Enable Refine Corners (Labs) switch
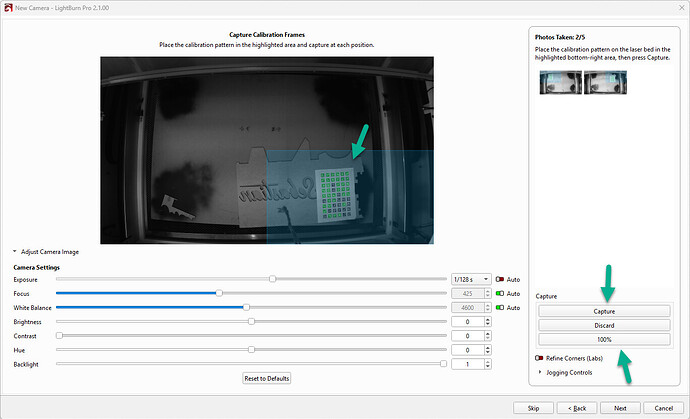 (x=539, y=358)
